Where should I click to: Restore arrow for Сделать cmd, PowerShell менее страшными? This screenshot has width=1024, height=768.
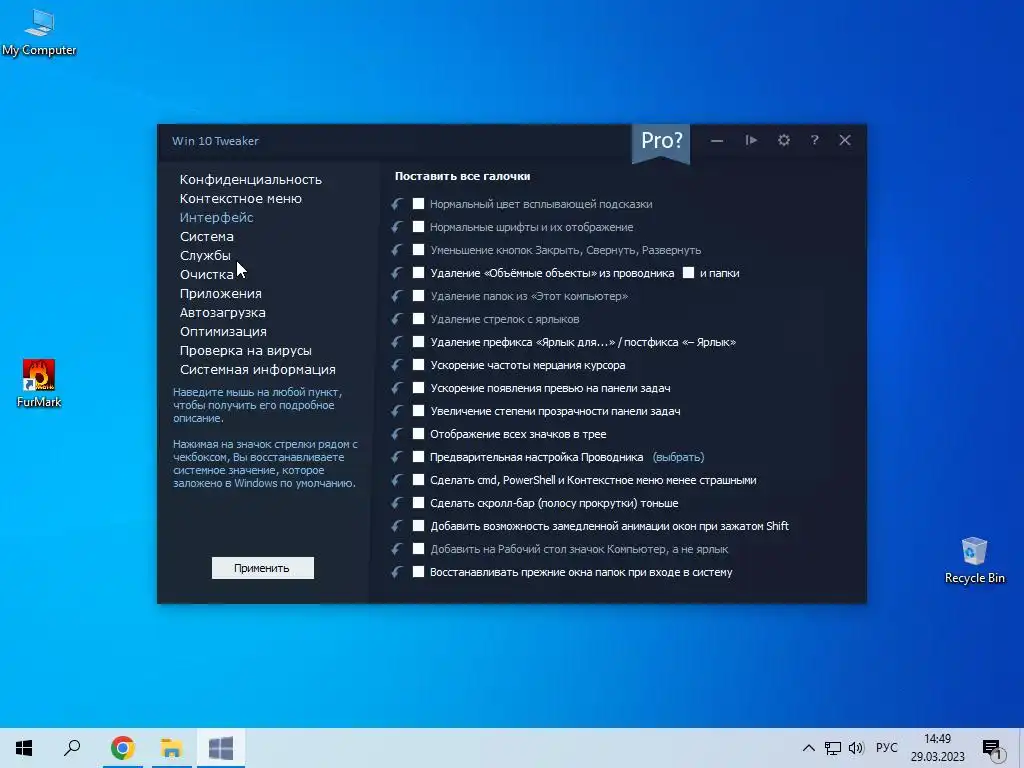[396, 480]
